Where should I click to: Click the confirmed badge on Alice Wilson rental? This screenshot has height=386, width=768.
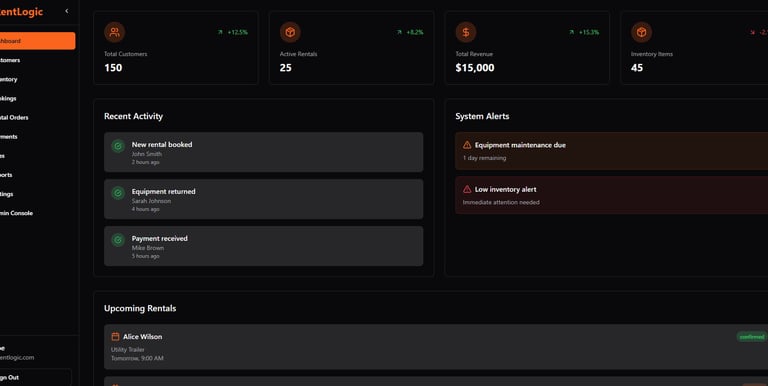point(752,337)
